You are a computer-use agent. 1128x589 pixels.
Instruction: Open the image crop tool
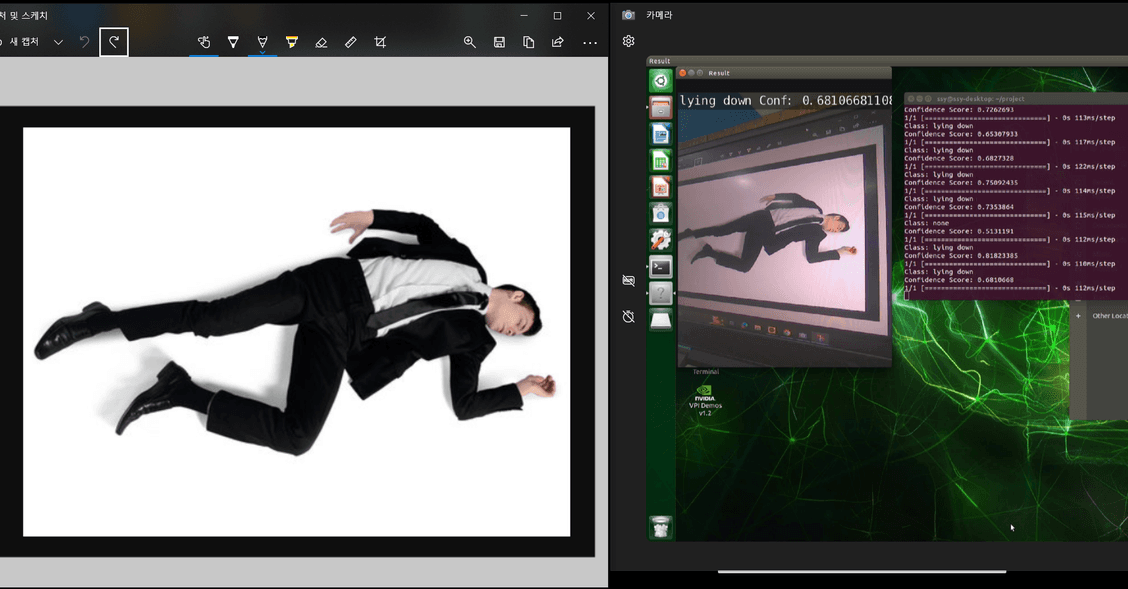(x=380, y=42)
